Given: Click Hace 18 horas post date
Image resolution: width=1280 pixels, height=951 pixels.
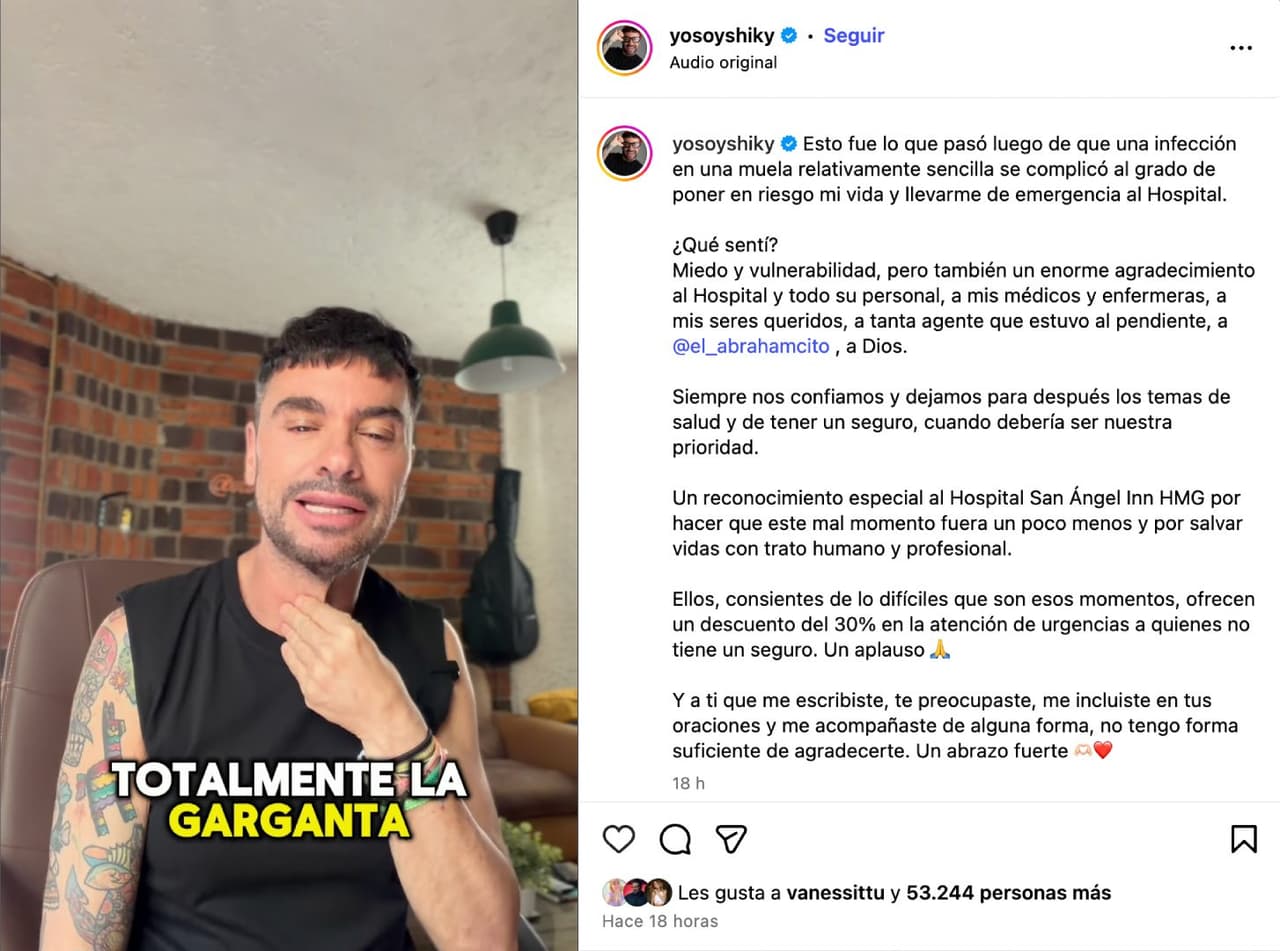Looking at the screenshot, I should click(660, 921).
